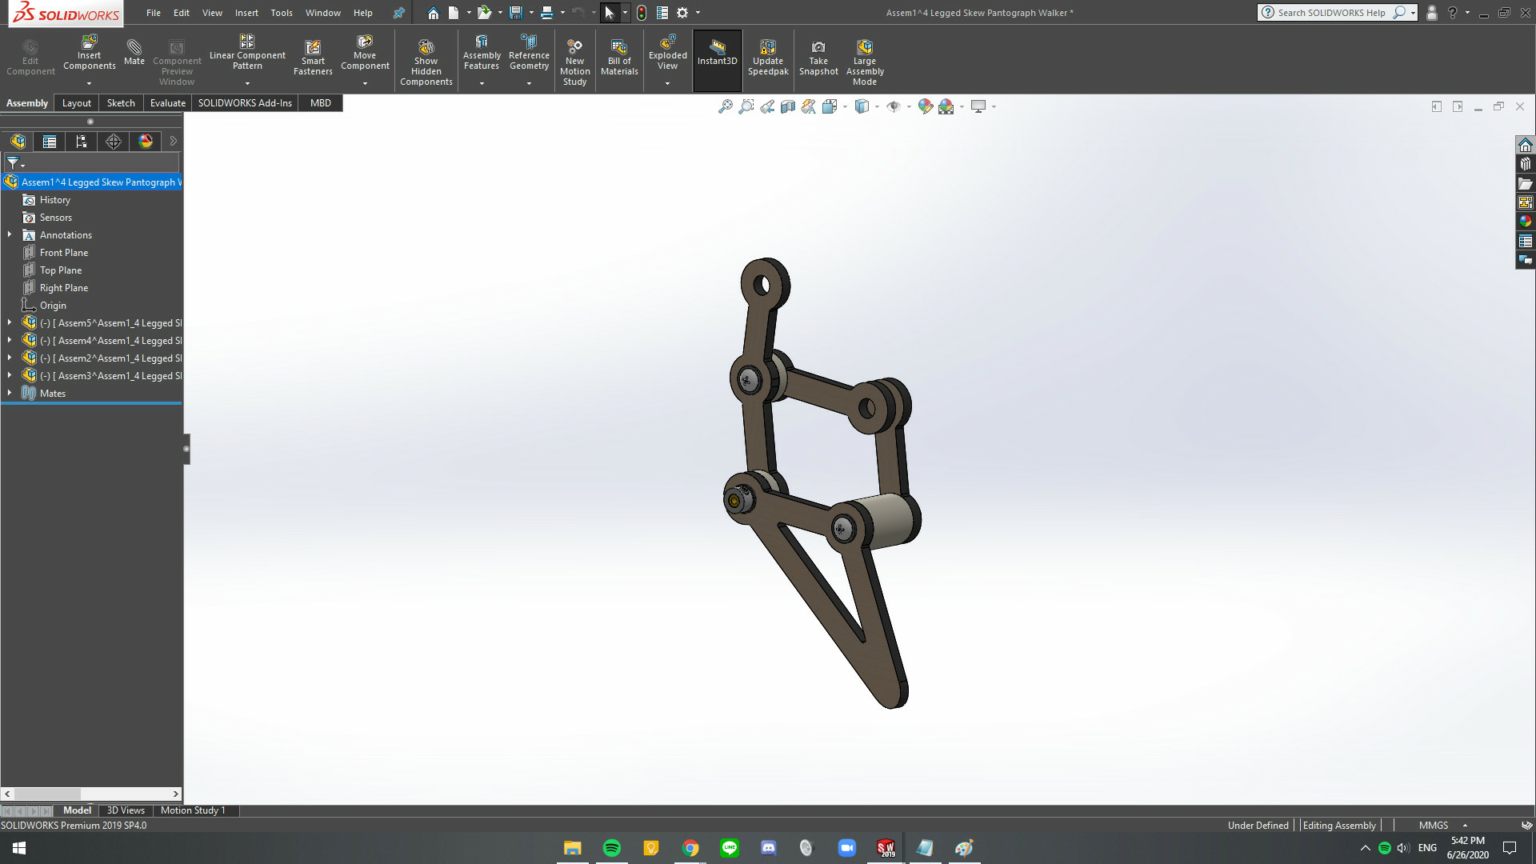Open Linear Component Pattern tool

(247, 53)
